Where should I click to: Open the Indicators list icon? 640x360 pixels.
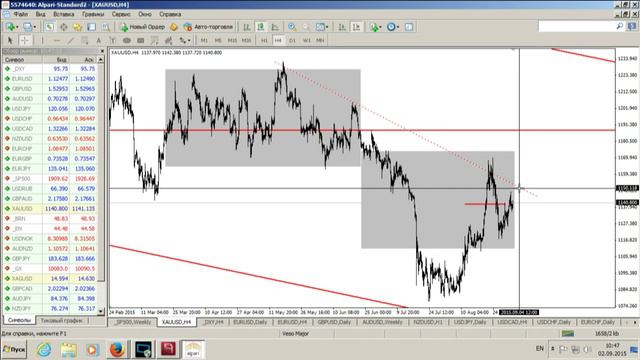click(x=374, y=27)
